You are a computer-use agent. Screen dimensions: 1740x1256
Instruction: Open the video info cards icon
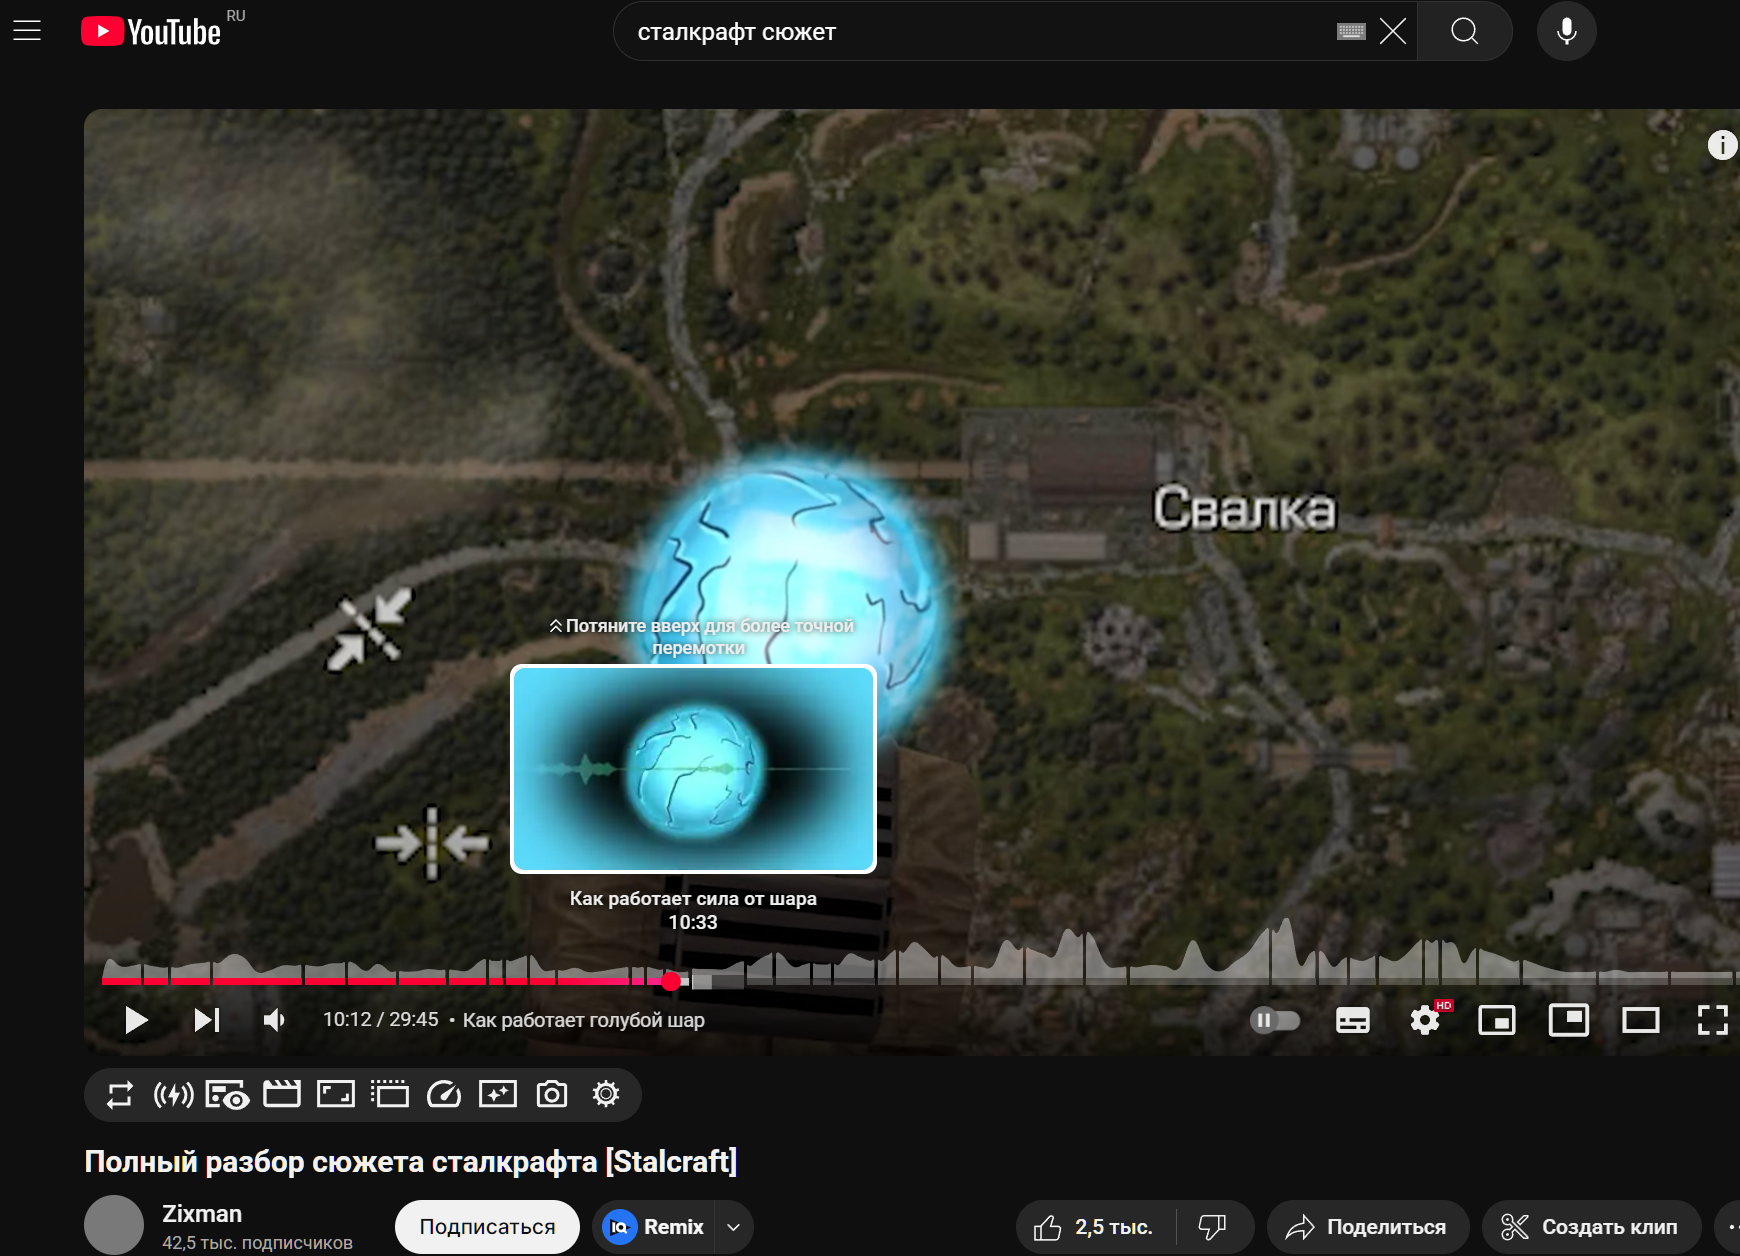tap(1722, 145)
